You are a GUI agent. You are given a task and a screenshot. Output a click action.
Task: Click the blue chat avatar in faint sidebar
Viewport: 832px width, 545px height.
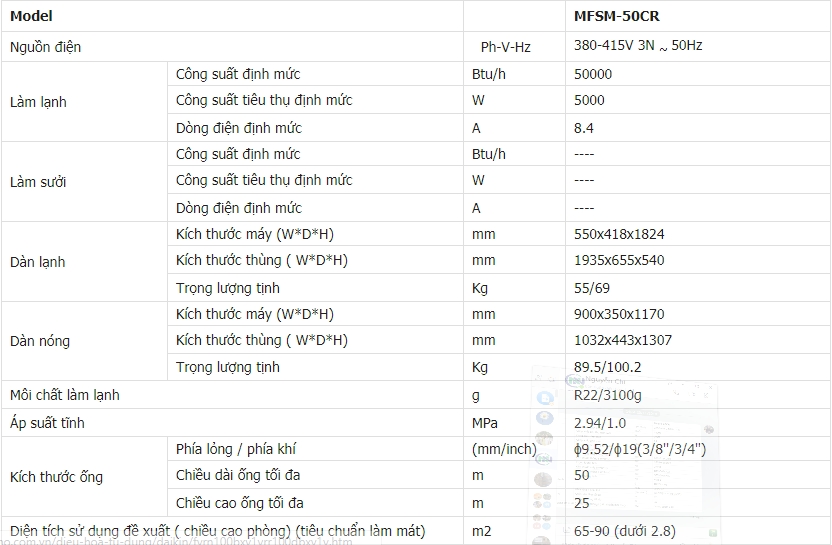click(545, 398)
